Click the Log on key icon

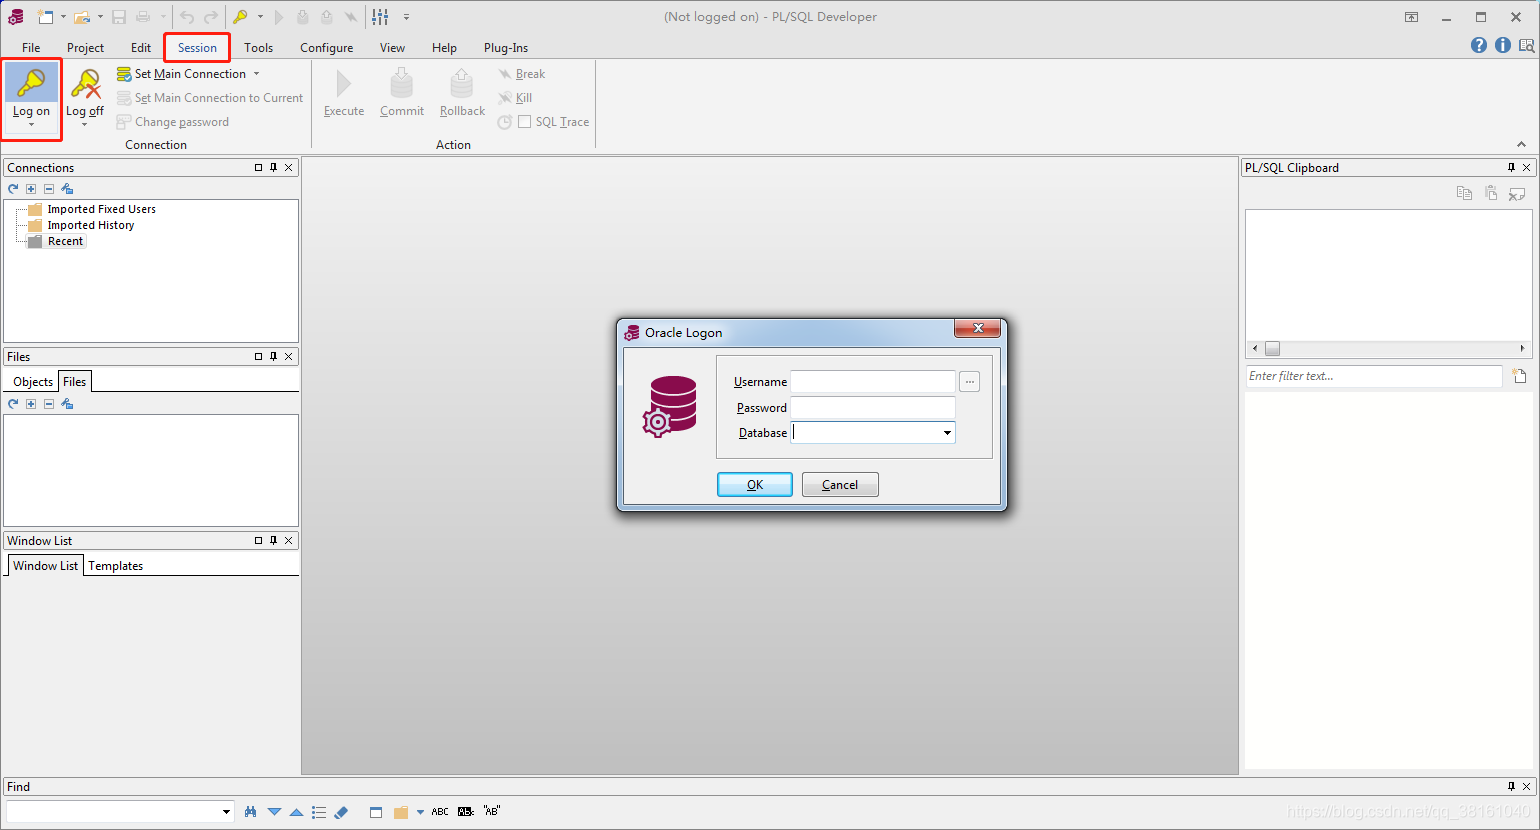tap(31, 83)
